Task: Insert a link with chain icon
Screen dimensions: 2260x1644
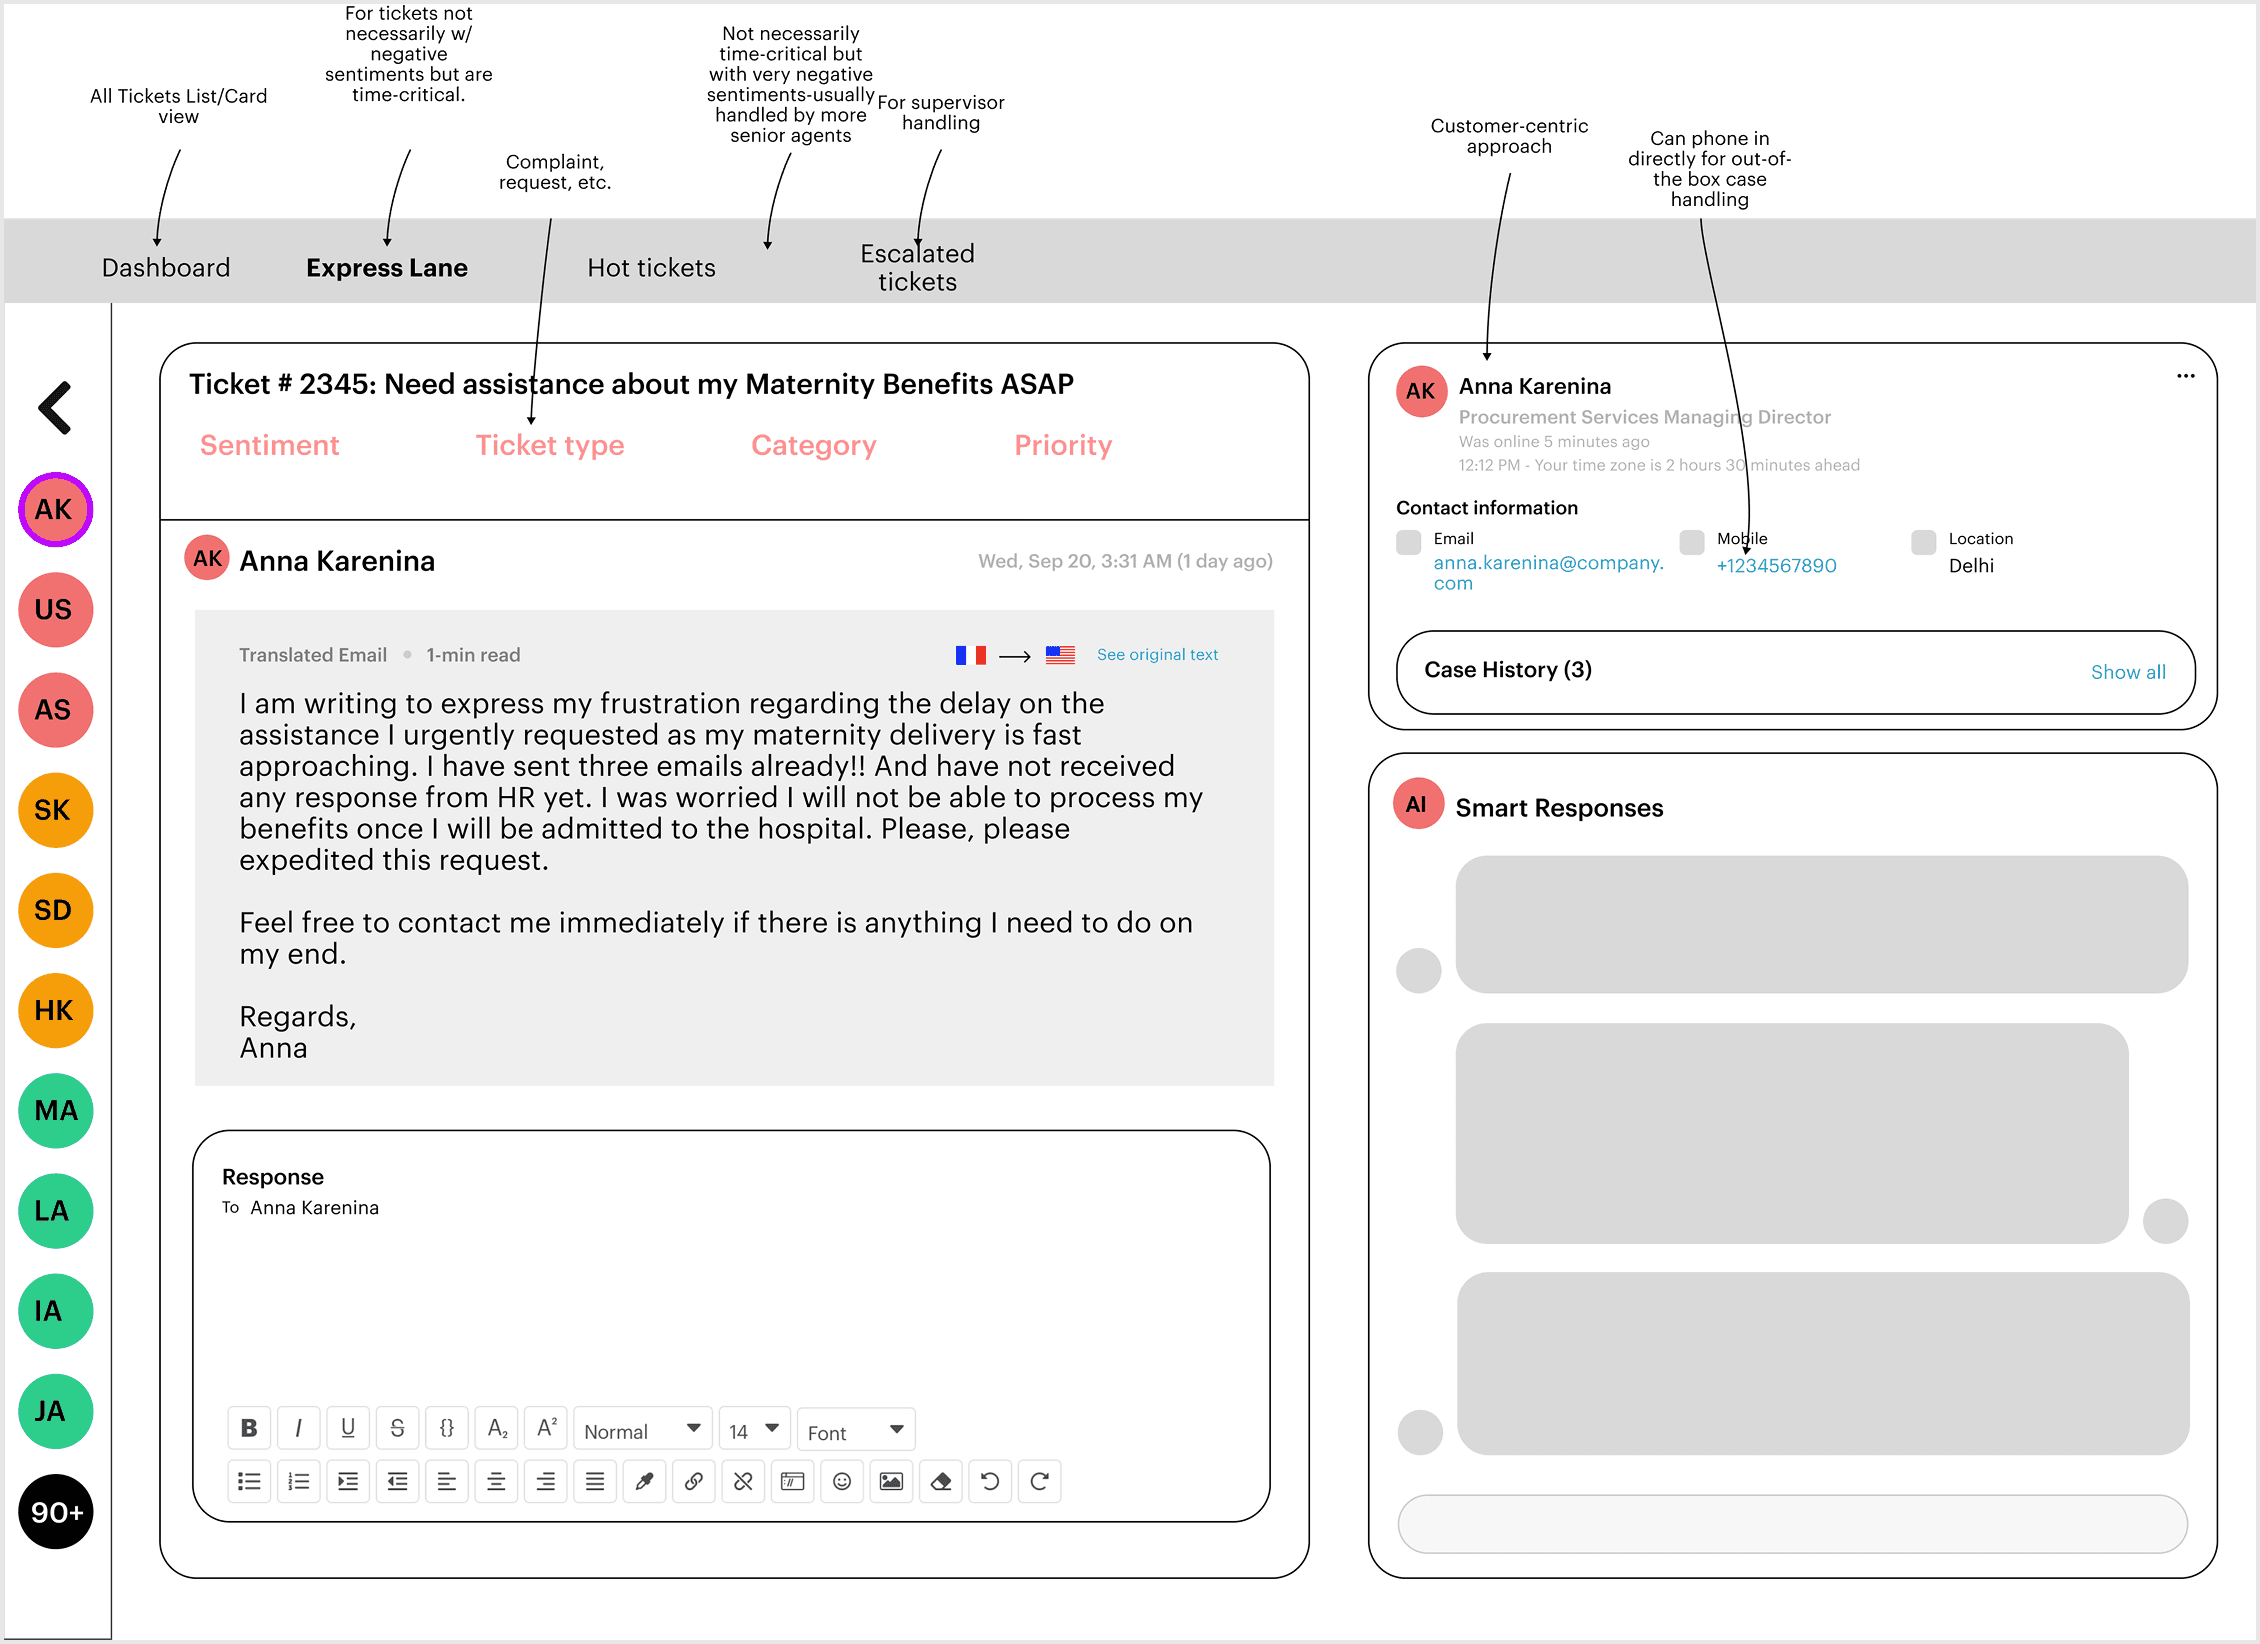Action: pos(693,1481)
